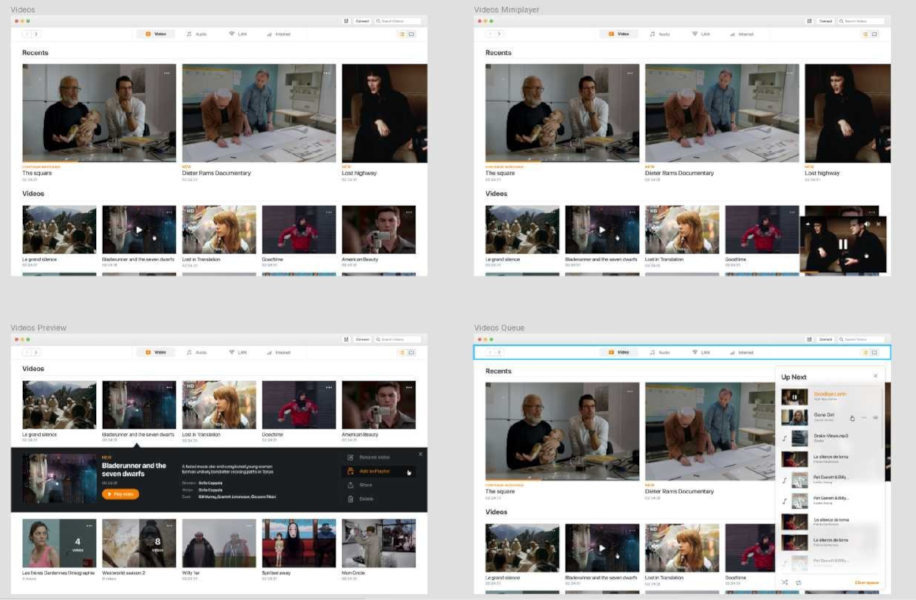Click the Connect button in the Videos Queue toolbar
This screenshot has height=600, width=916.
click(x=825, y=339)
